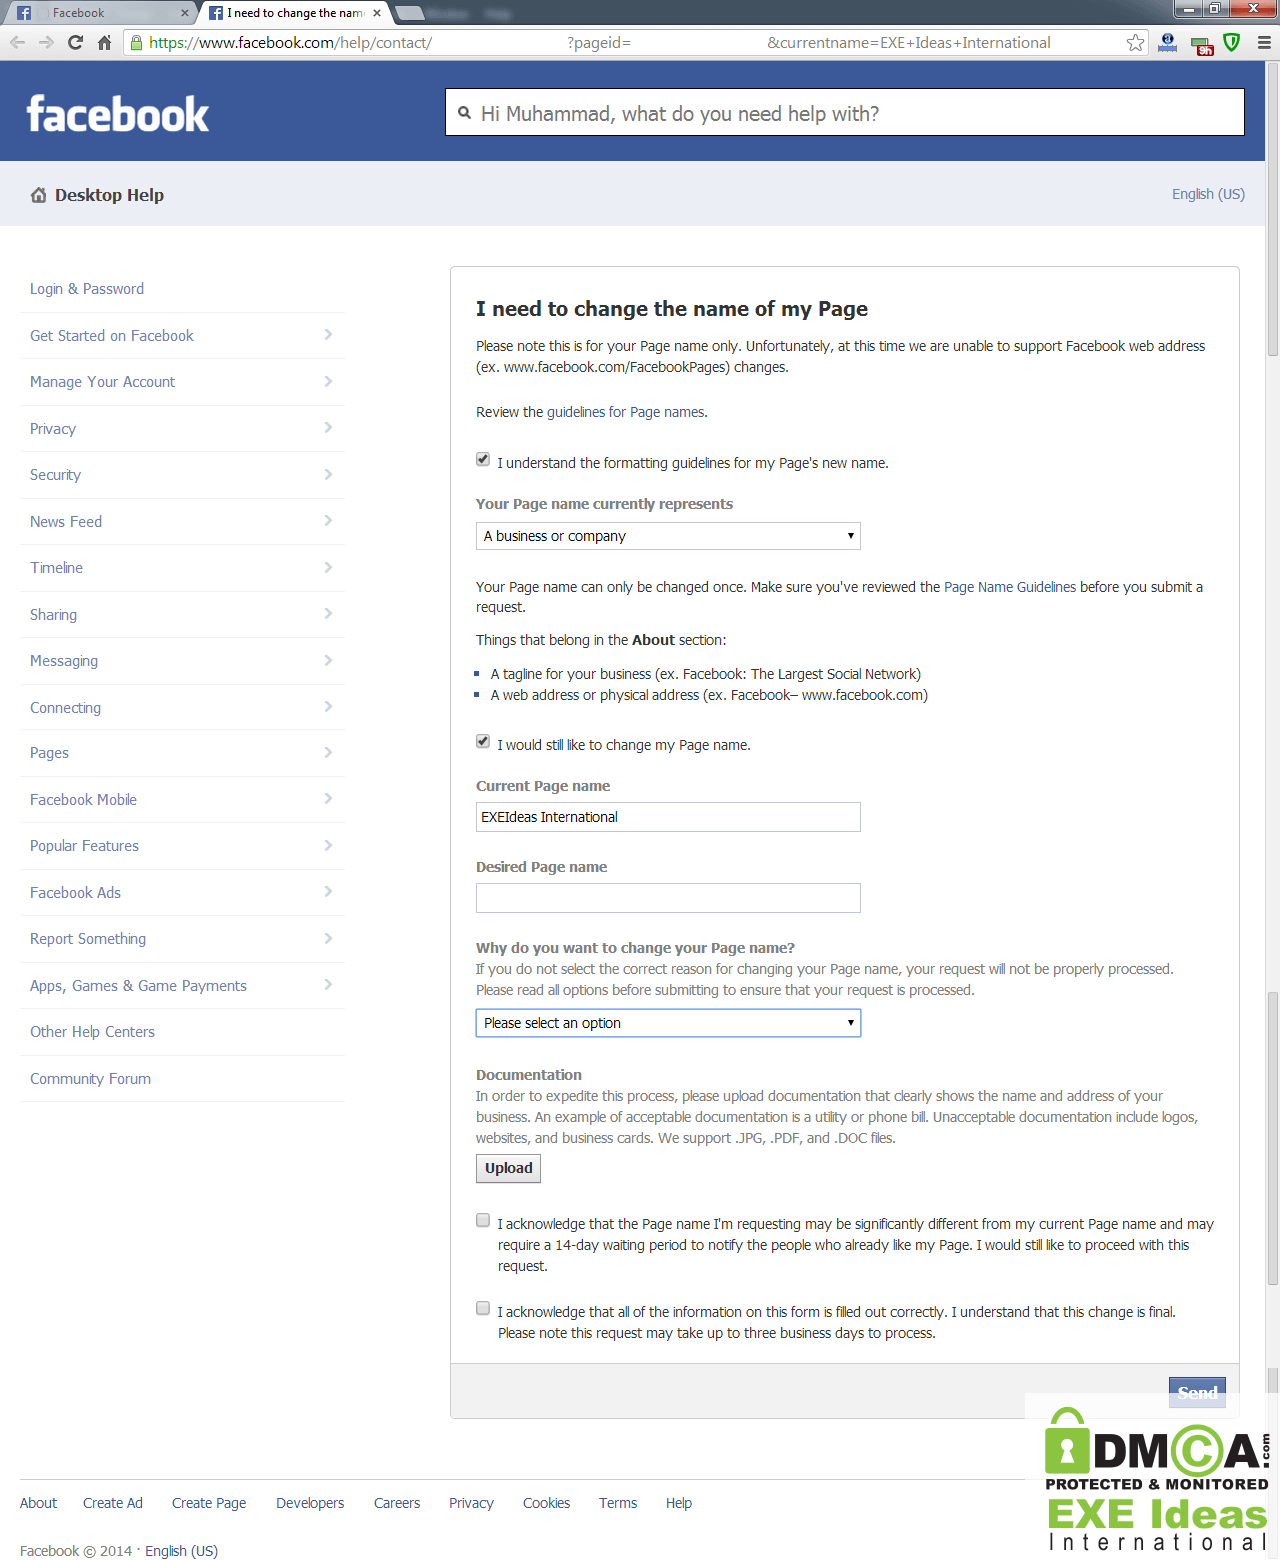Check 'all information filled out correctly' box
Screen dimensions: 1280x1560
[483, 1308]
